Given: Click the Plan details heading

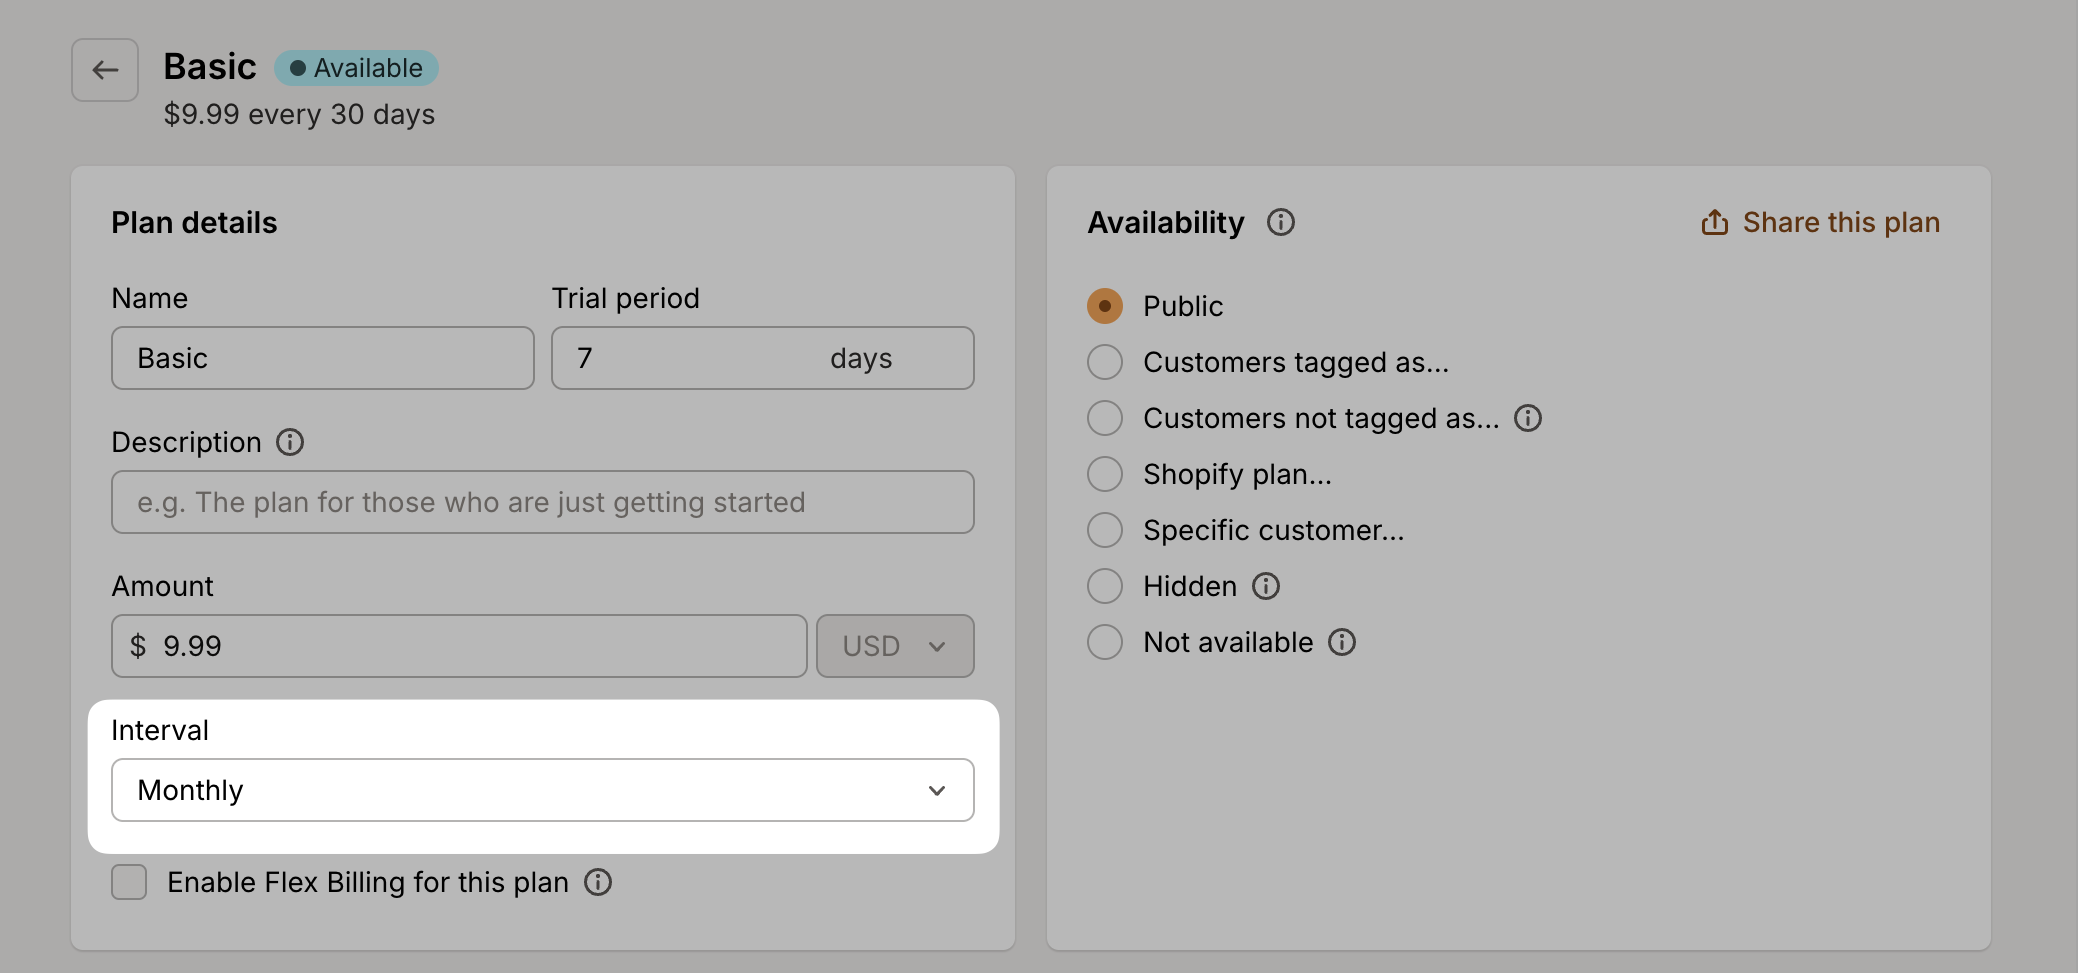Looking at the screenshot, I should tap(194, 222).
